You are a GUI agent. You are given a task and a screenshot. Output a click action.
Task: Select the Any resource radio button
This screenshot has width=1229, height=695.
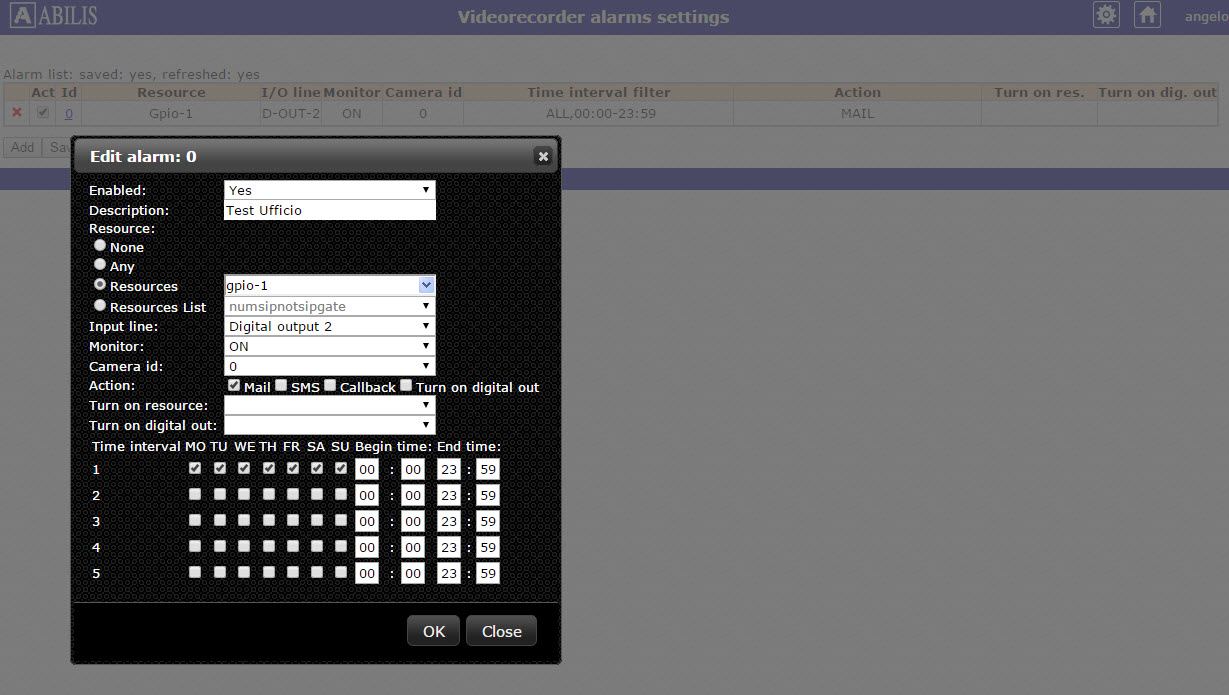99,264
